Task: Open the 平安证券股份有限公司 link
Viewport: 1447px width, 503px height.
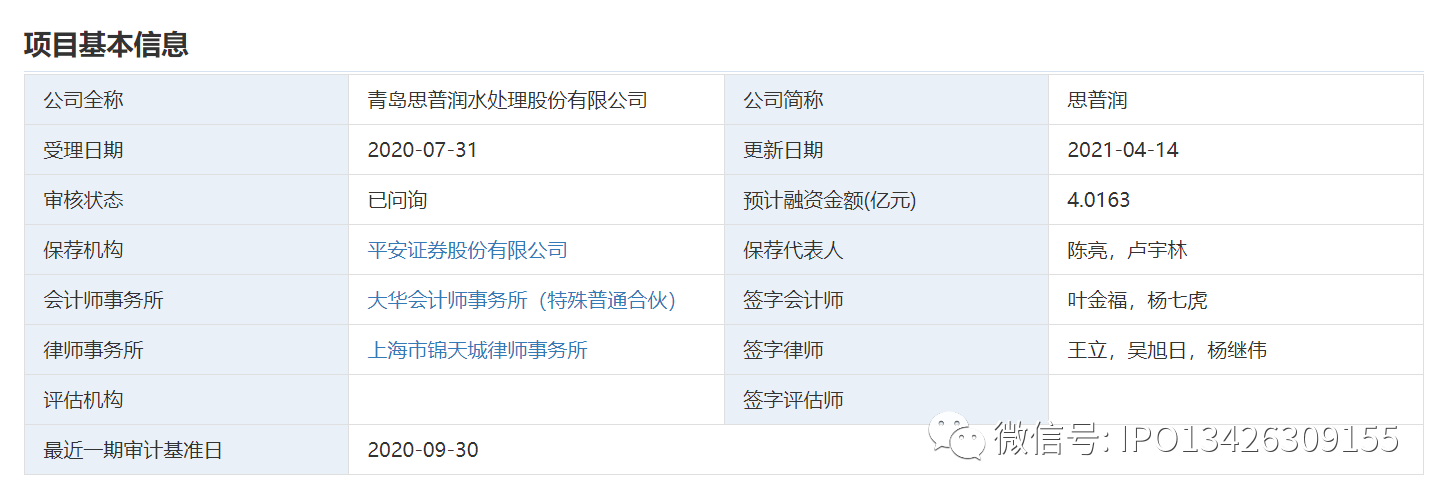Action: (x=467, y=250)
